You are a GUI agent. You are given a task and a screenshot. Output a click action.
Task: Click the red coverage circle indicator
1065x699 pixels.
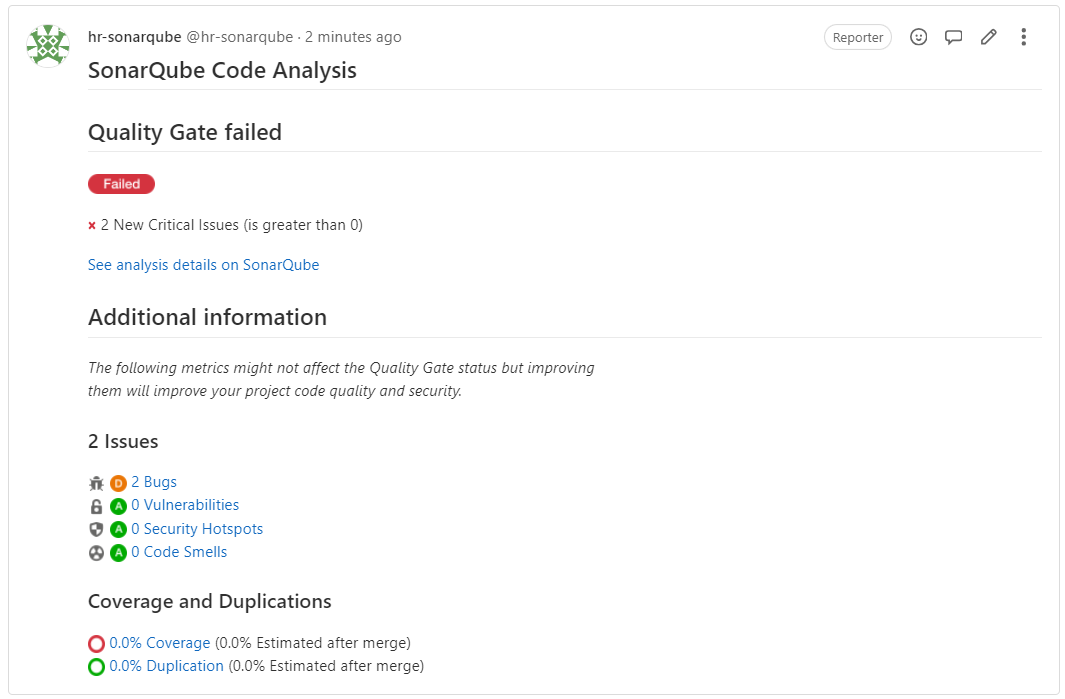(x=96, y=644)
